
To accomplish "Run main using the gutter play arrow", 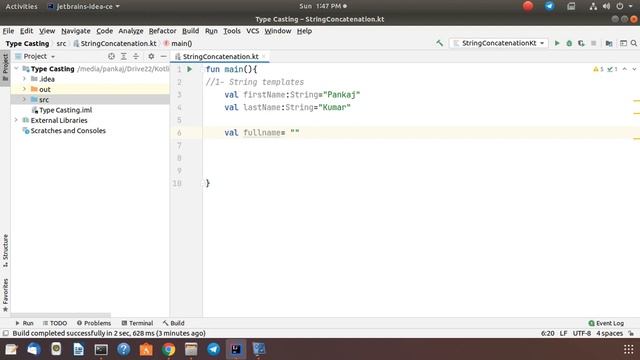I will click(190, 69).
